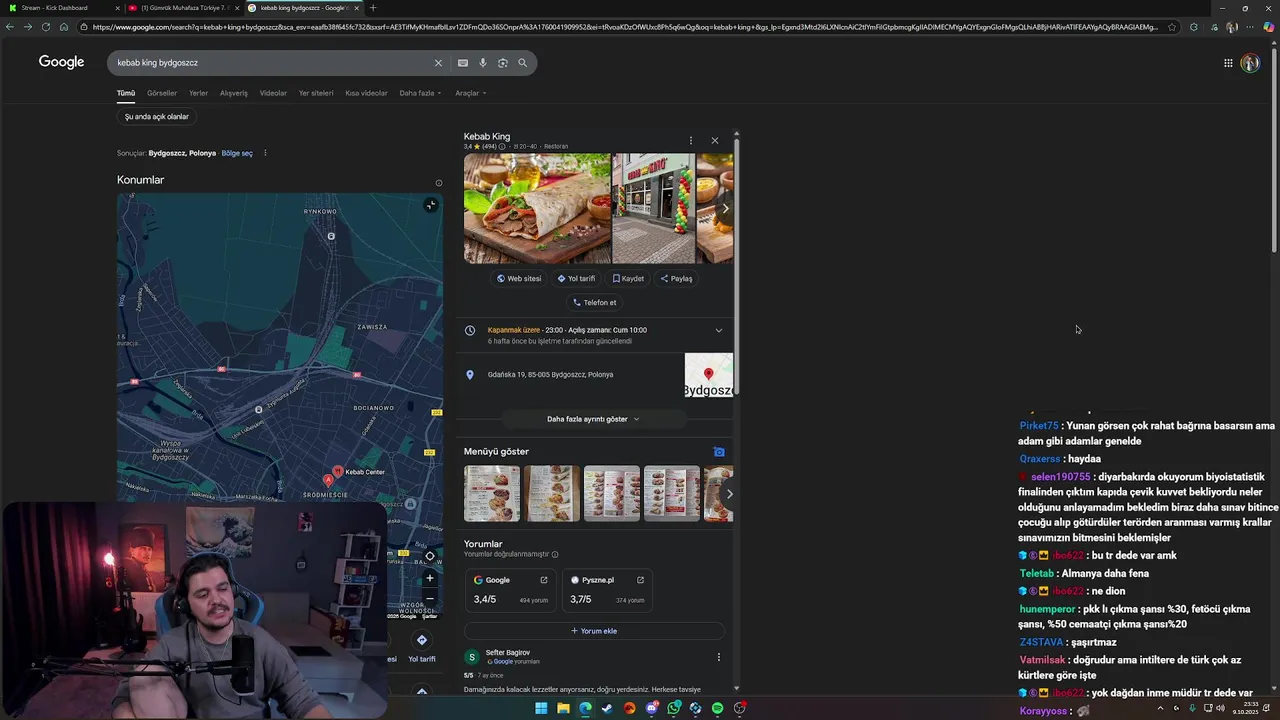This screenshot has width=1280, height=720.
Task: Clear the Google search box text
Action: (437, 63)
